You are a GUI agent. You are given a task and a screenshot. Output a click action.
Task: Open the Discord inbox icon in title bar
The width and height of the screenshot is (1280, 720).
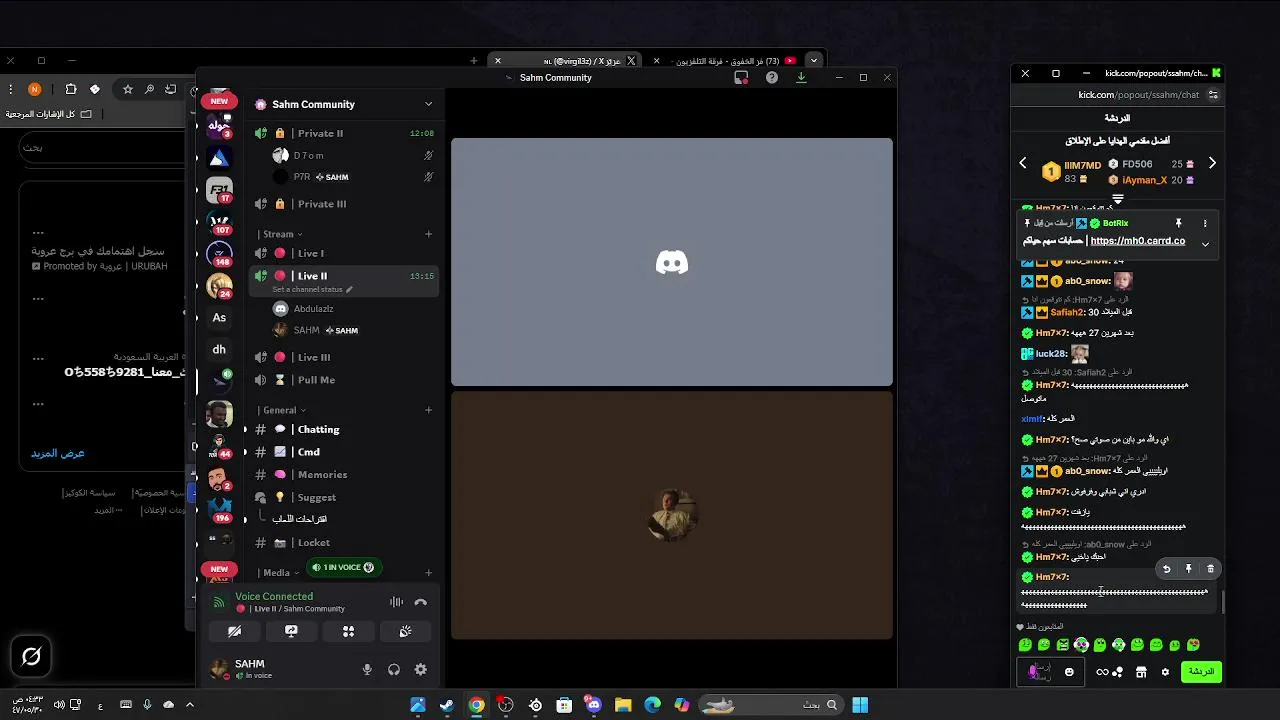(741, 77)
